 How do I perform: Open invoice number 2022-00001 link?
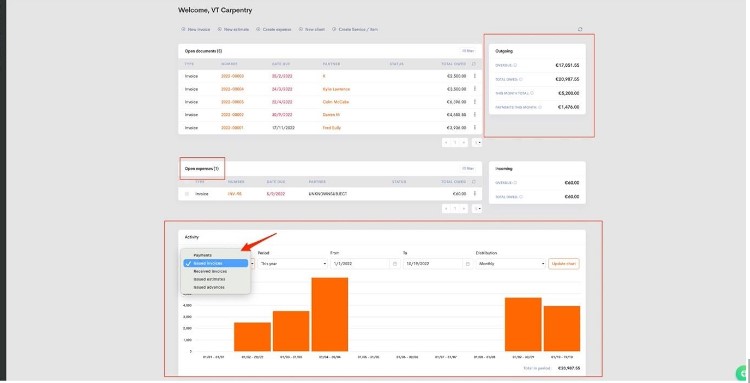[x=232, y=128]
